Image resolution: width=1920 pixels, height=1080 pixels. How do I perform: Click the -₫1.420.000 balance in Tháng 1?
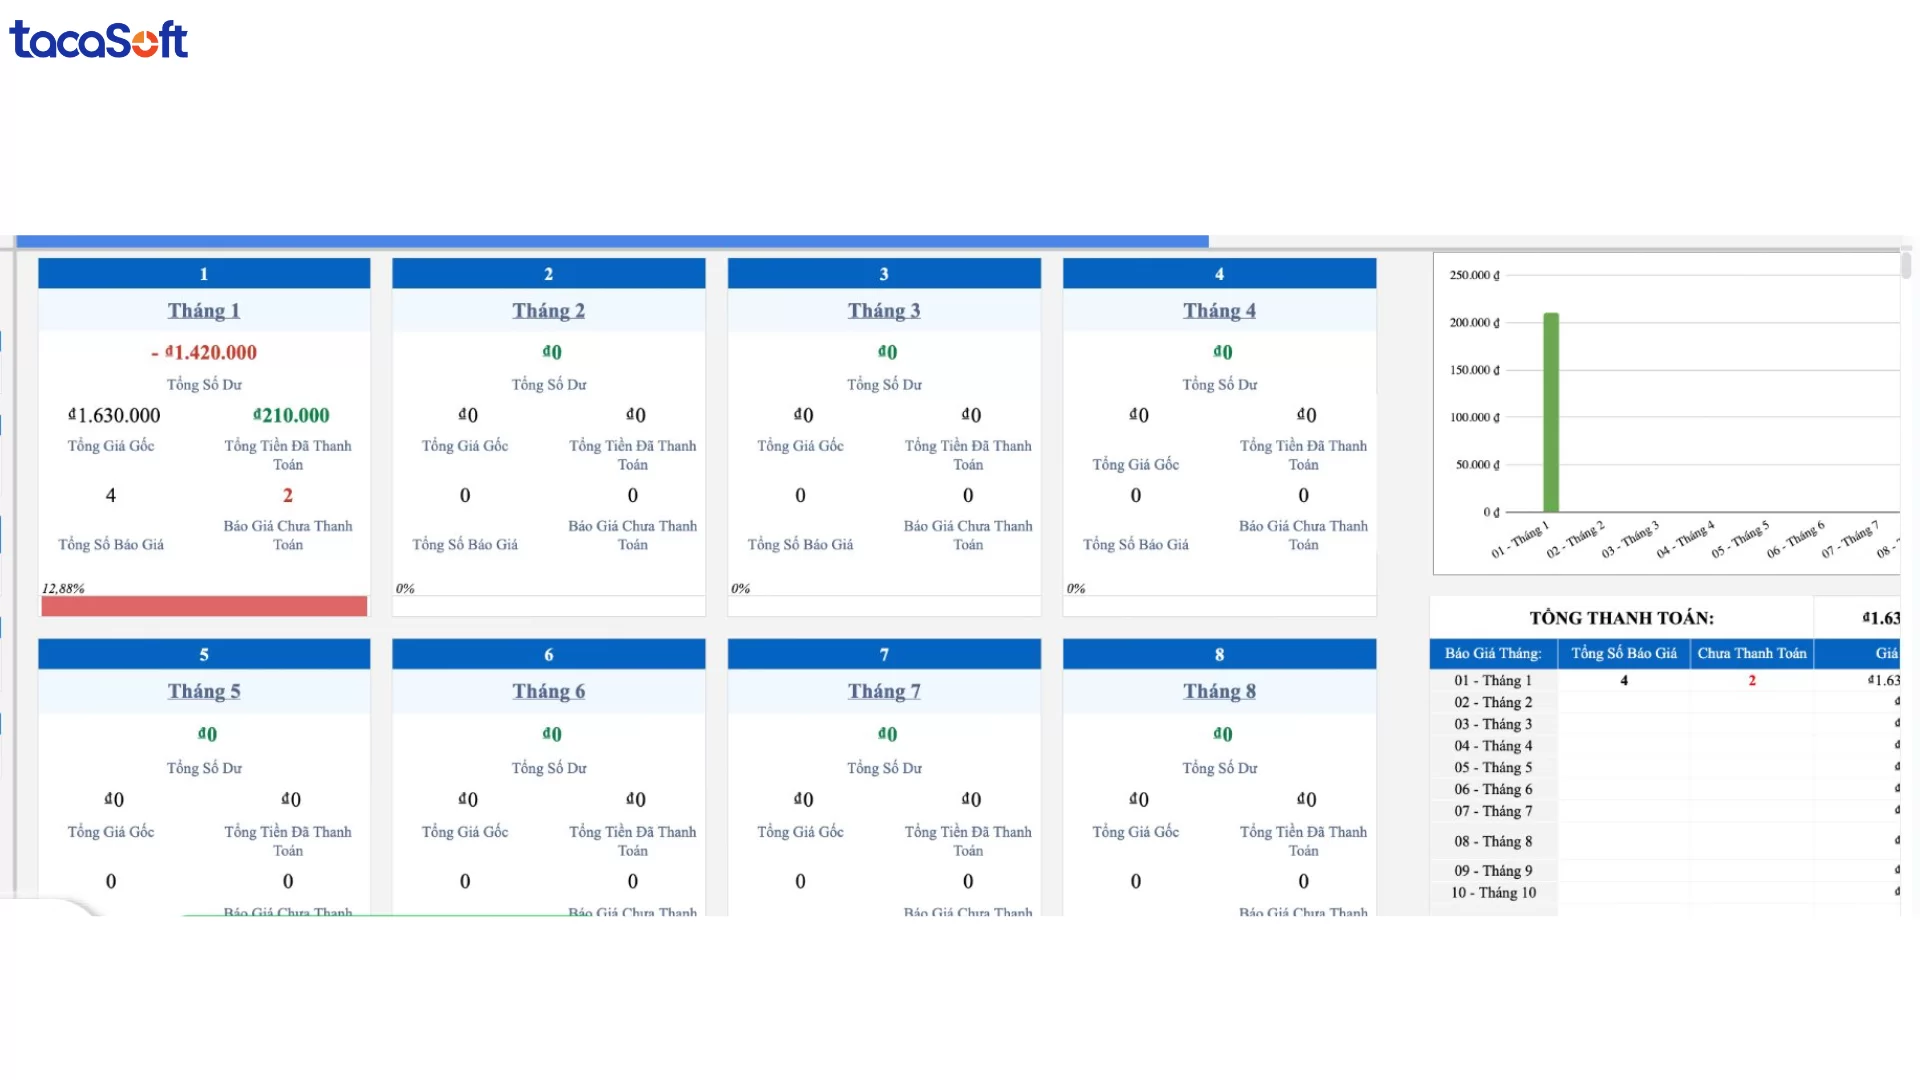[x=204, y=353]
